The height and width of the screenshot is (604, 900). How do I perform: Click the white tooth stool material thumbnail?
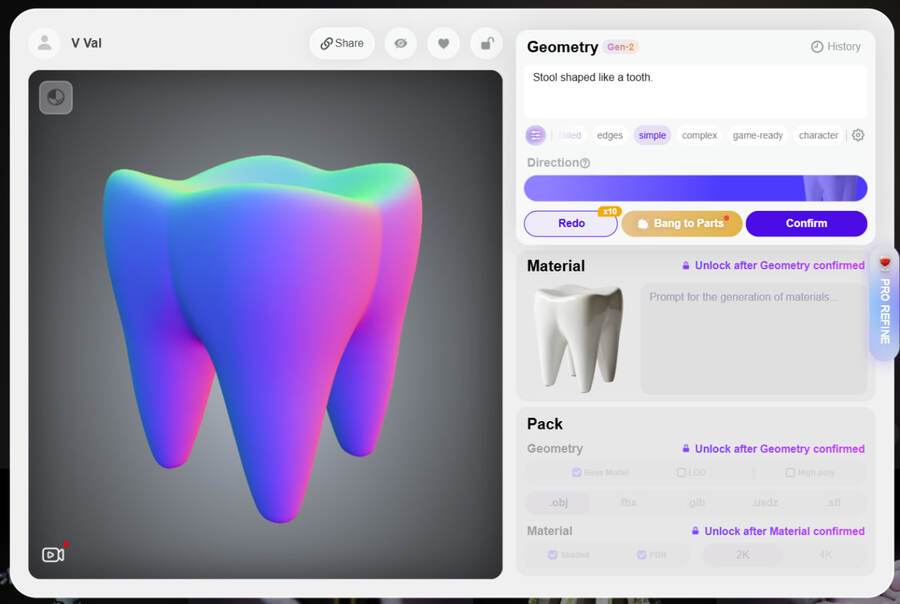click(579, 339)
